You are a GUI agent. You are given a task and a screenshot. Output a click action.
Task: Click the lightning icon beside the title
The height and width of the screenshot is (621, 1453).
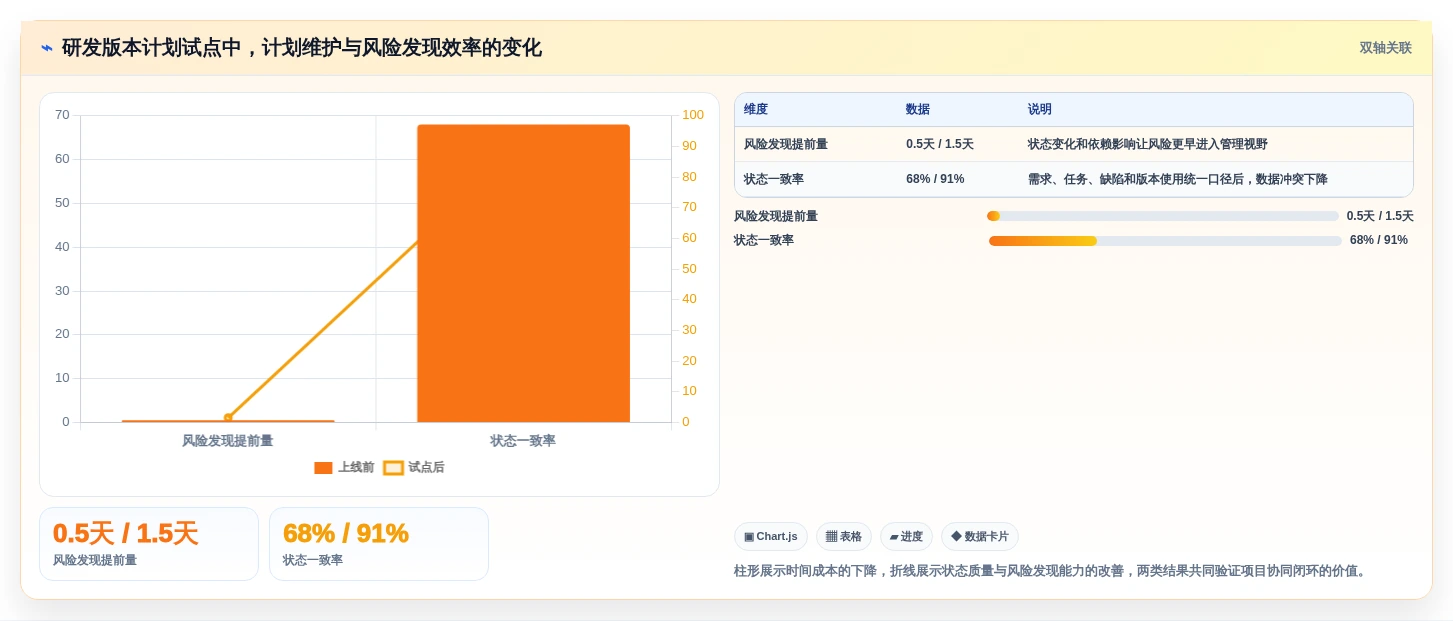[x=47, y=48]
